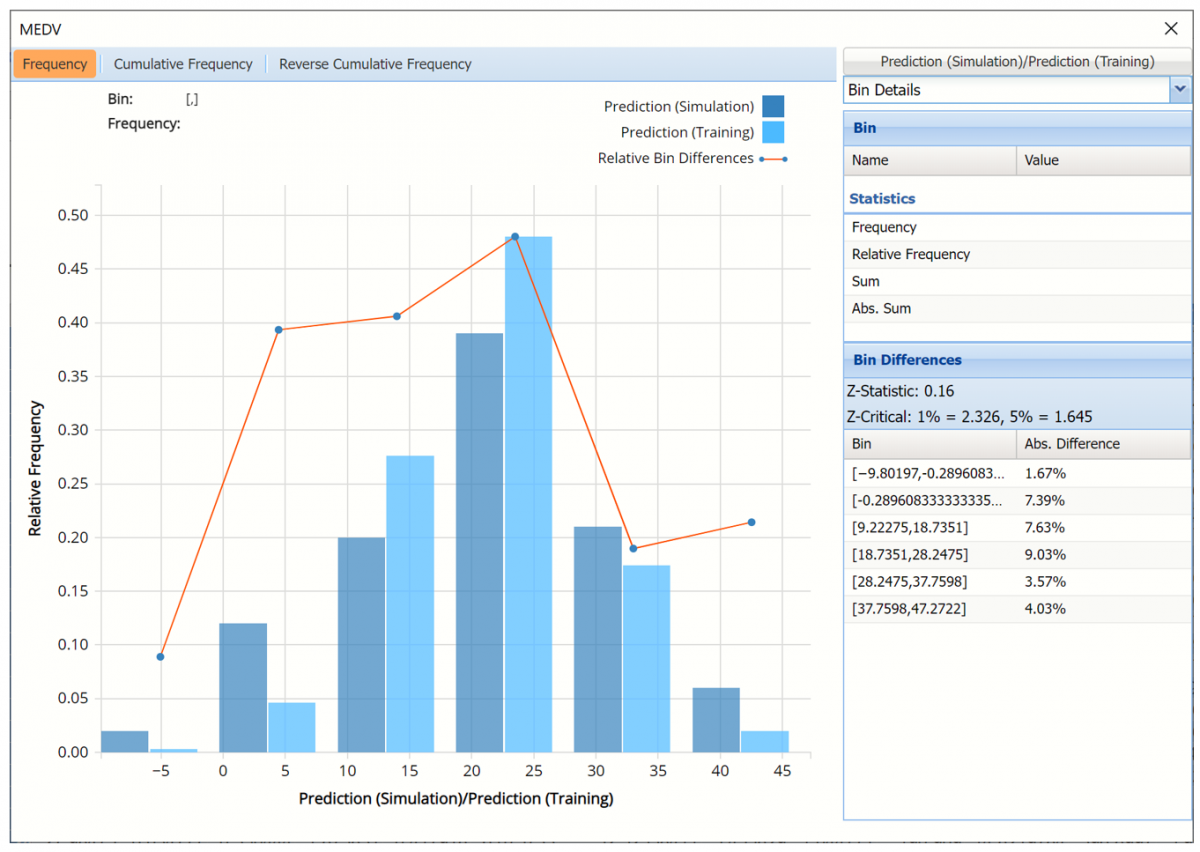
Task: Click Relative Bin Differences legend line icon
Action: [773, 159]
